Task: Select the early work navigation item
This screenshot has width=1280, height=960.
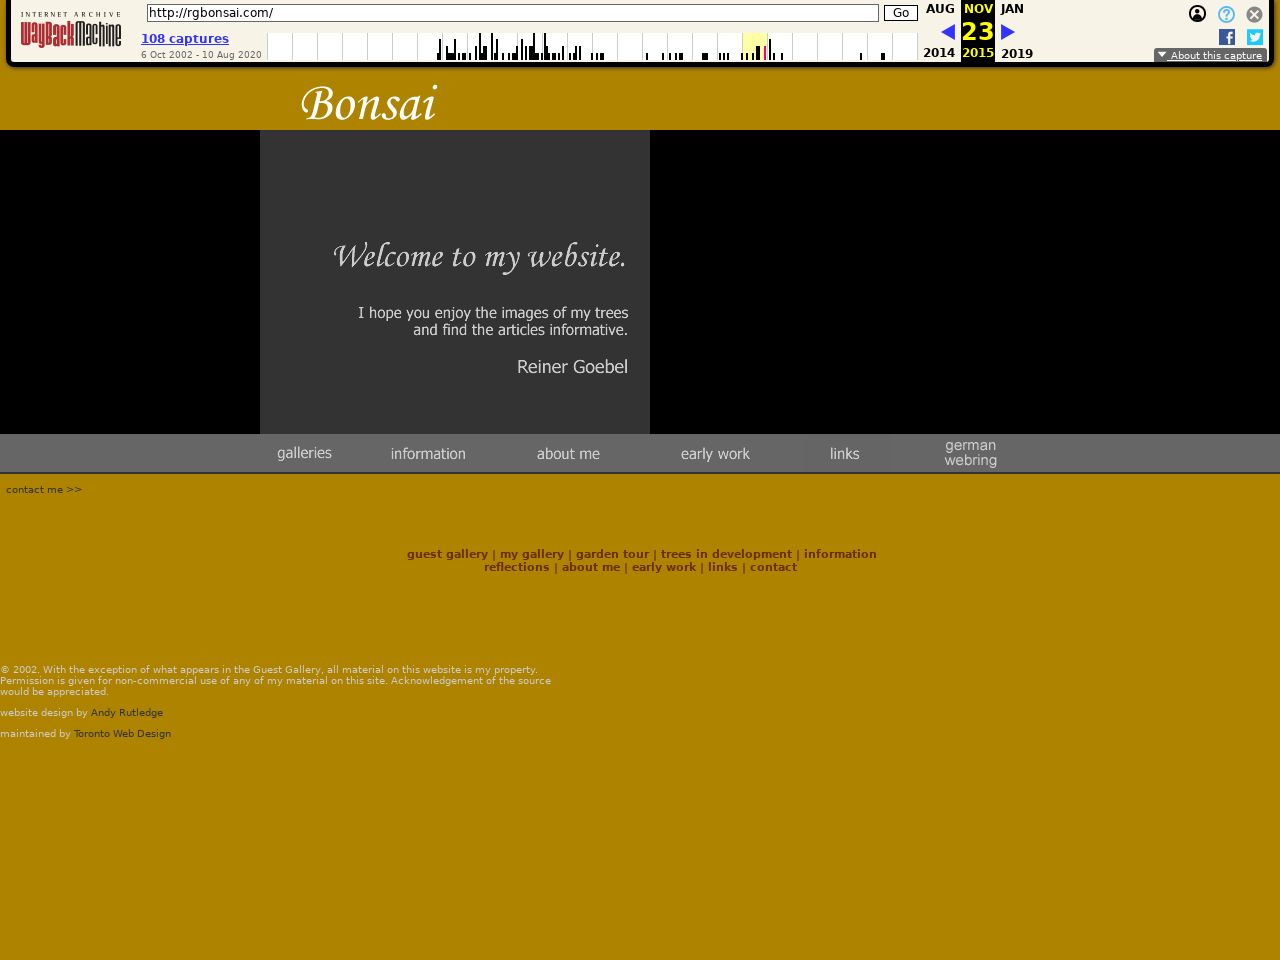Action: 715,454
